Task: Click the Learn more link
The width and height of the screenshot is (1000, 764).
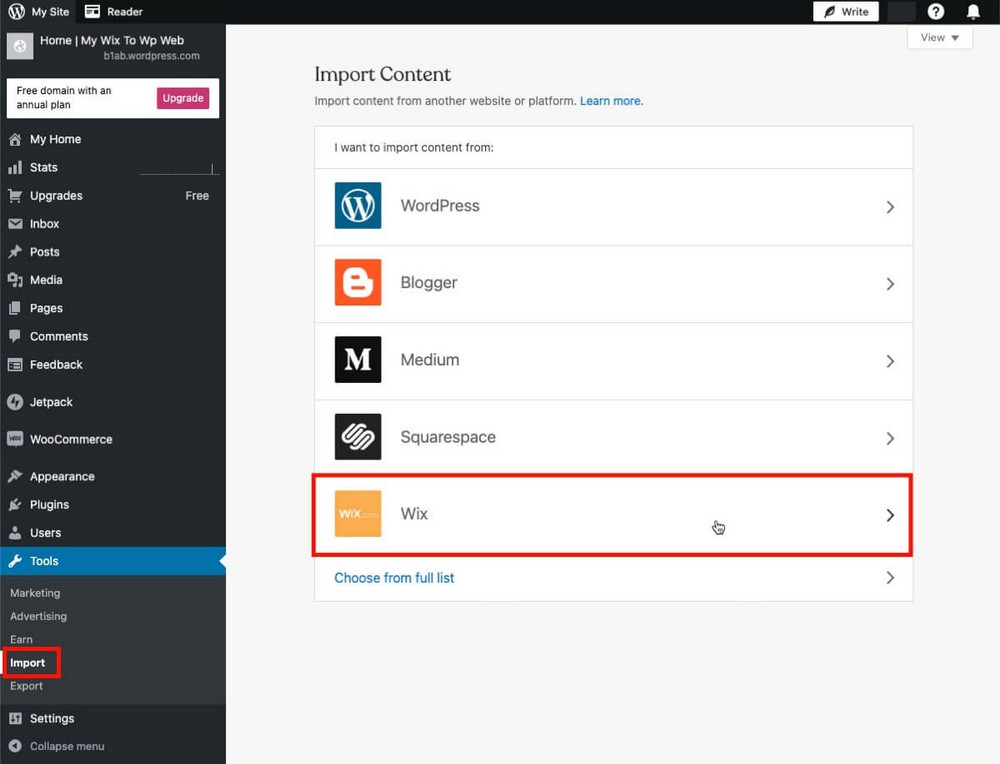Action: 610,101
